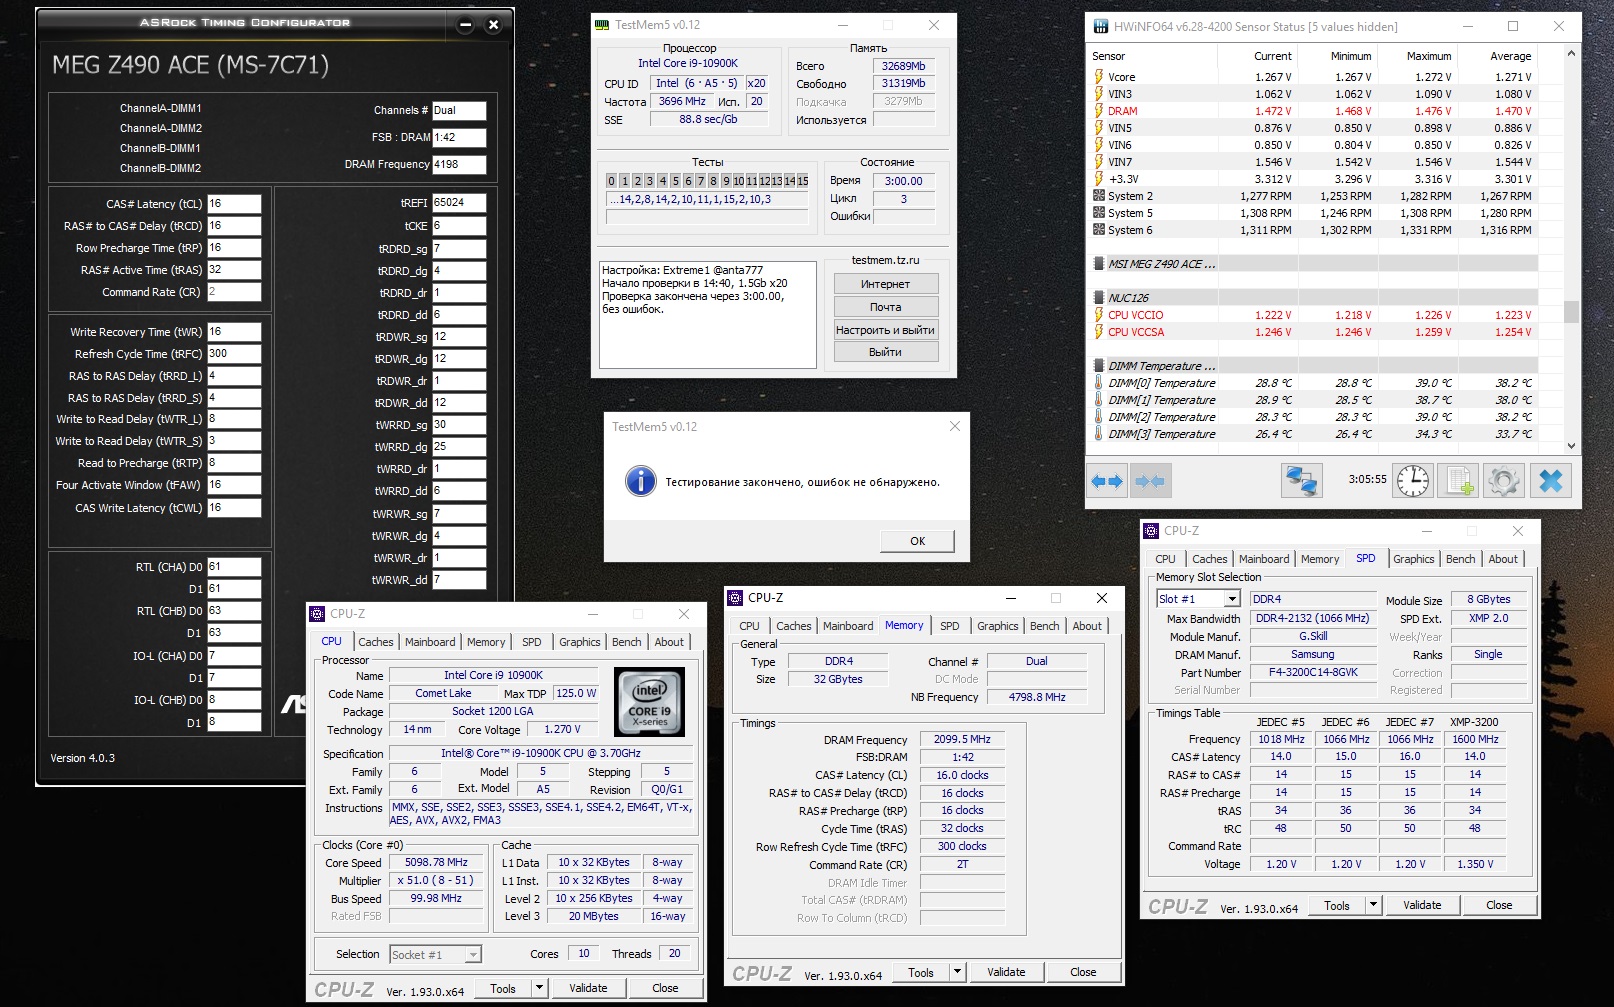Click the blue X icon in HWiNFO toolbar
Viewport: 1614px width, 1007px height.
(1551, 481)
